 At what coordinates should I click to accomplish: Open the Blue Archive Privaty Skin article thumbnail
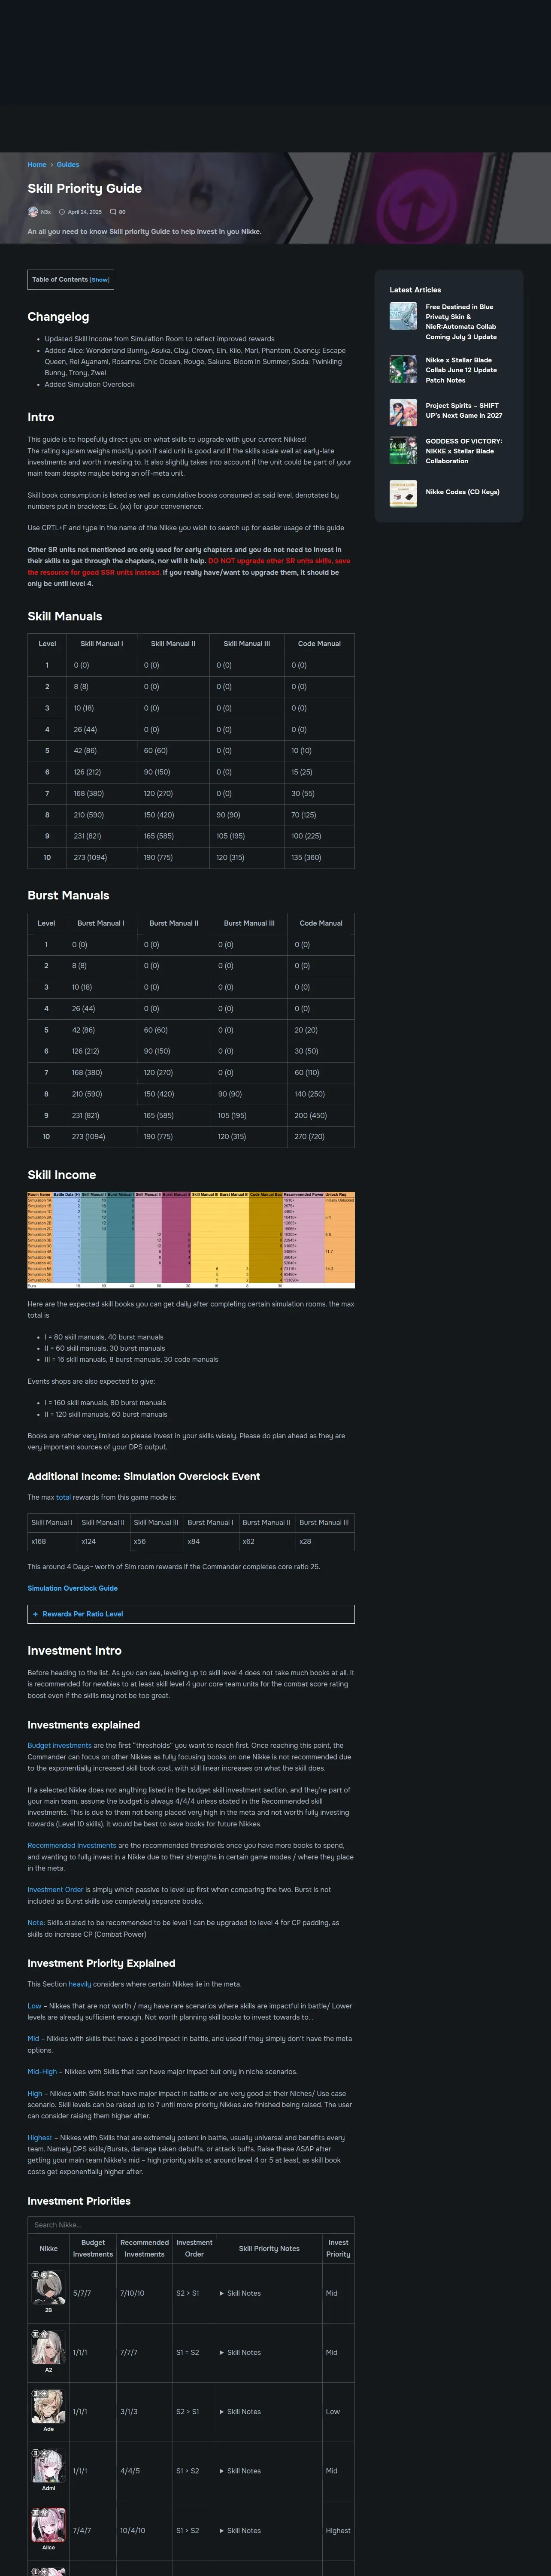click(403, 316)
